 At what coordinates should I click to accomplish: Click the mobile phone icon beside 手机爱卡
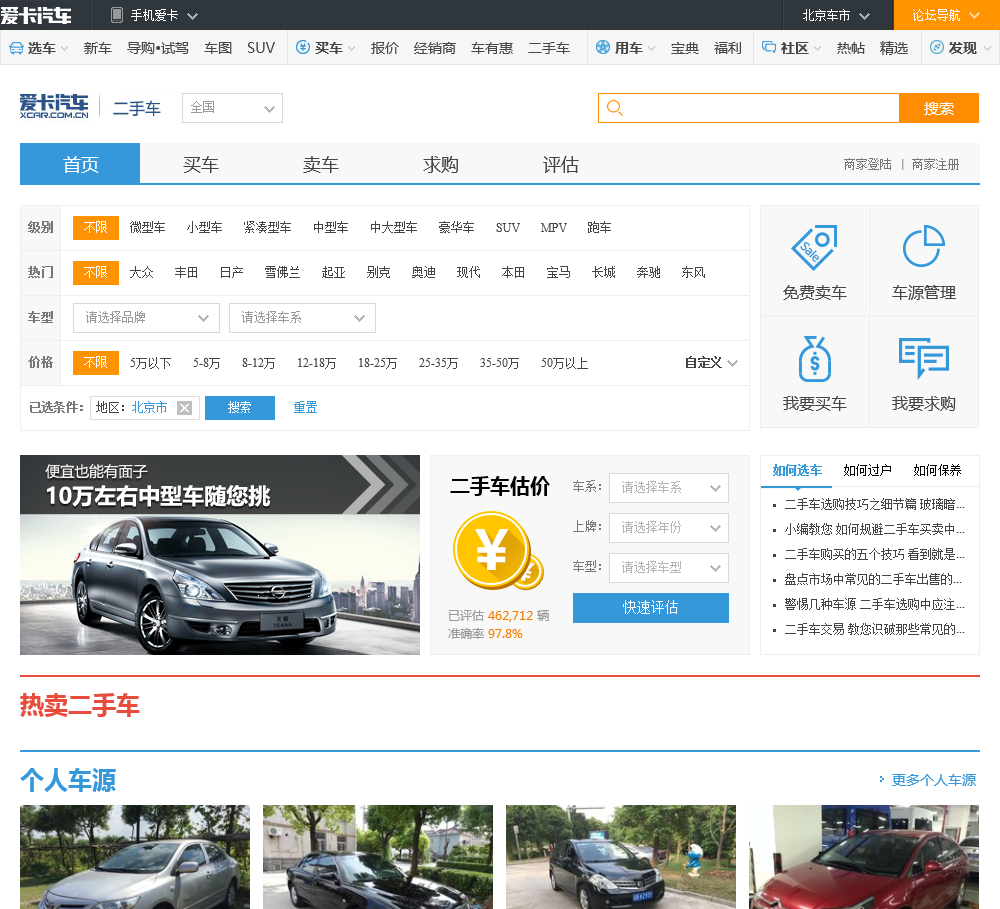tap(117, 15)
